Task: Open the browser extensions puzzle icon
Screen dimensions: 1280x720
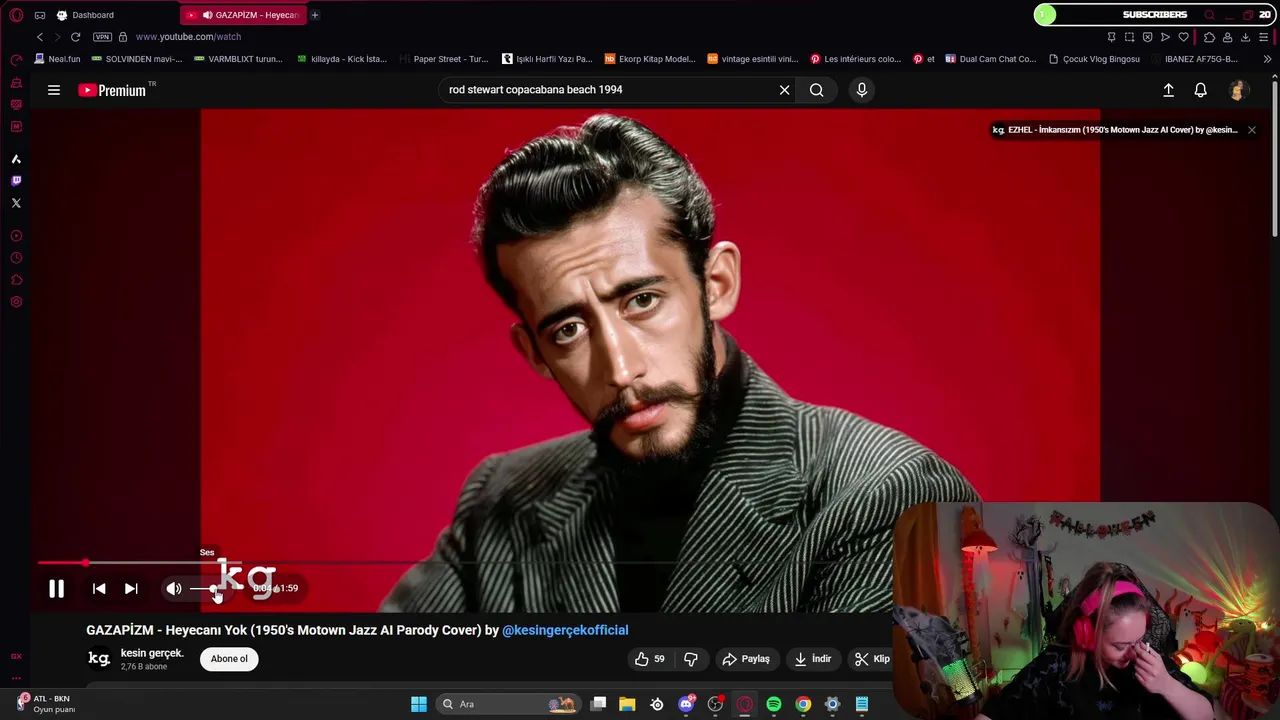Action: [x=1209, y=37]
